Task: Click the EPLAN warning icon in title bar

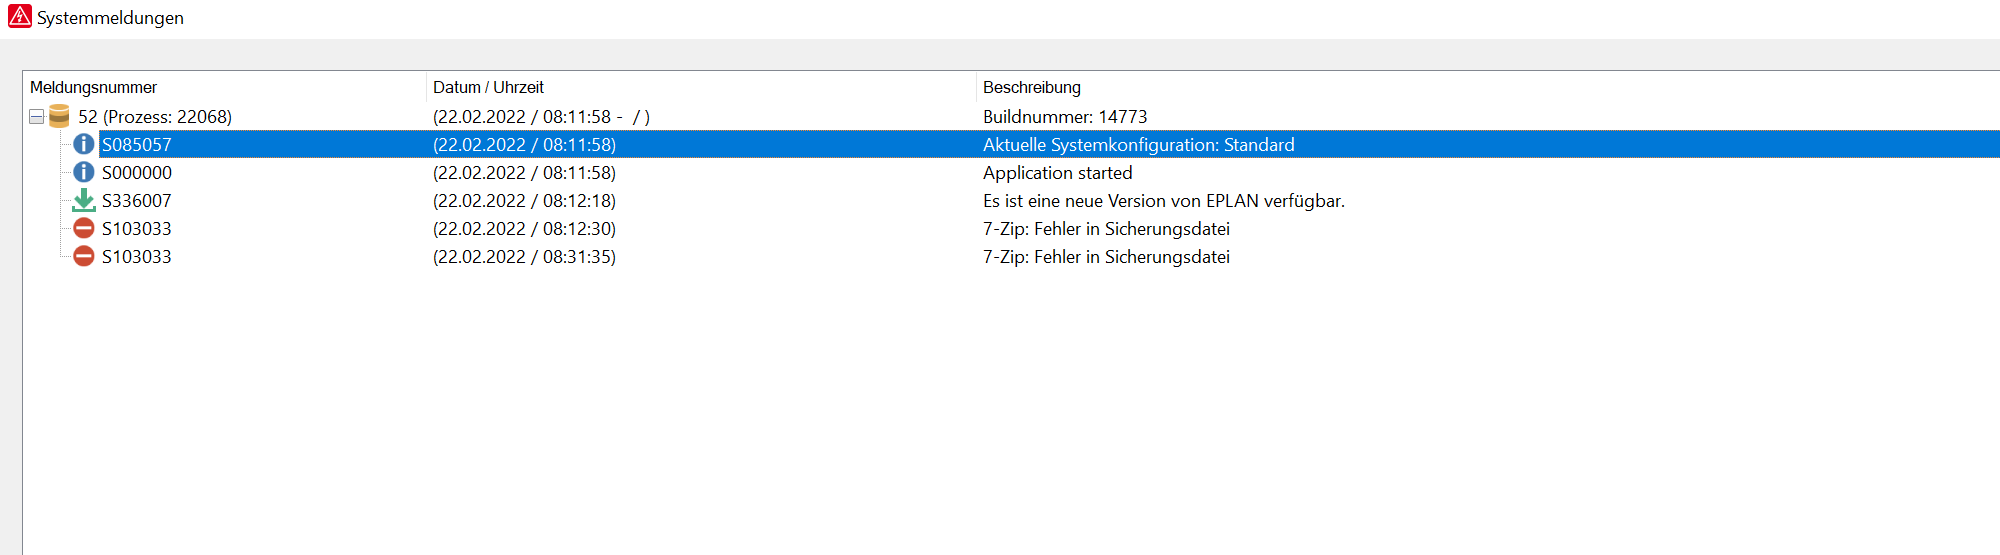Action: point(19,16)
